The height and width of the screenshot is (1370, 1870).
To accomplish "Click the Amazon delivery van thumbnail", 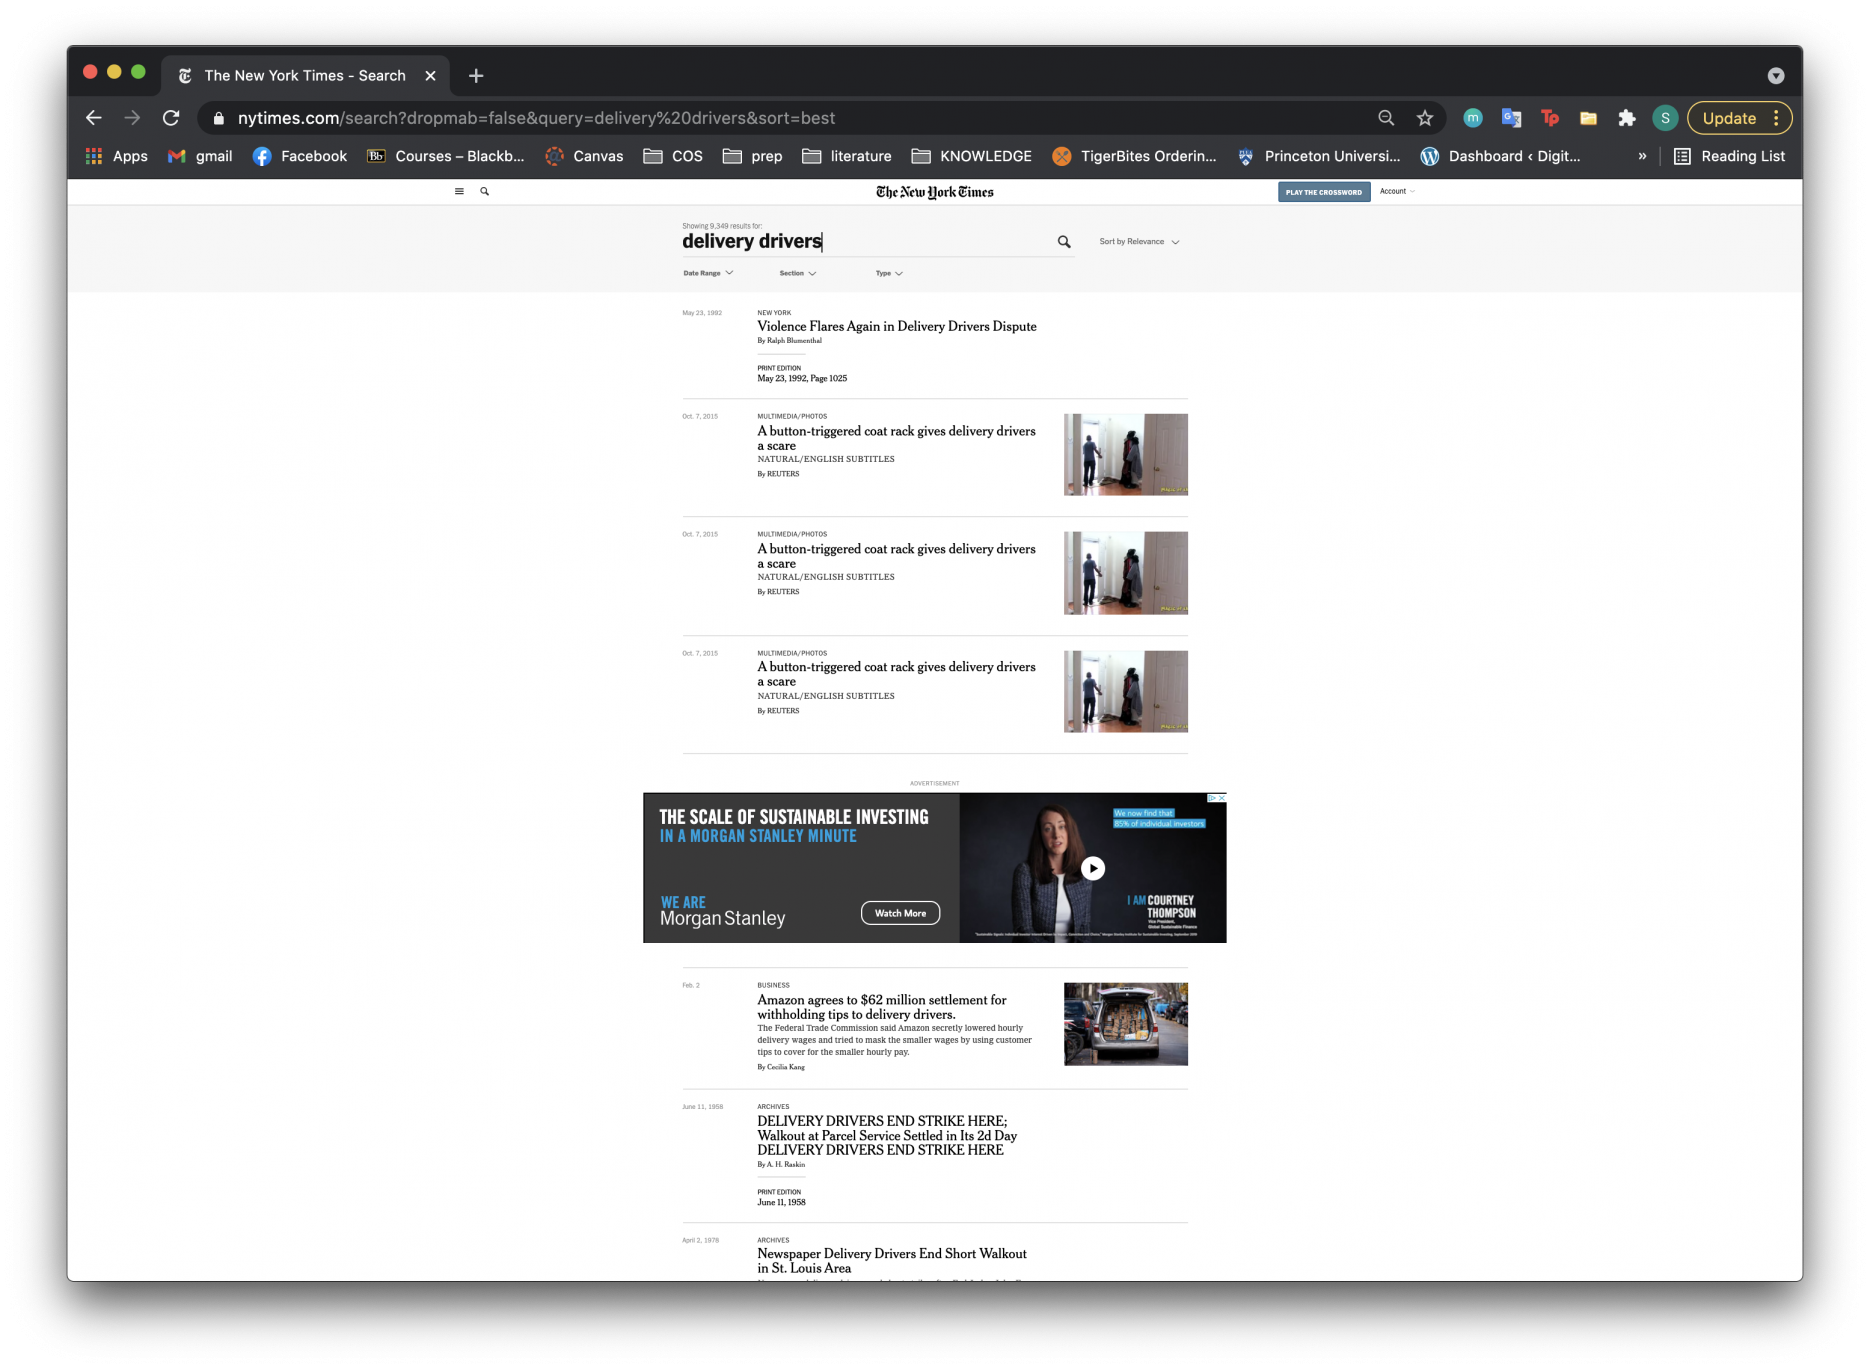I will (1126, 1024).
